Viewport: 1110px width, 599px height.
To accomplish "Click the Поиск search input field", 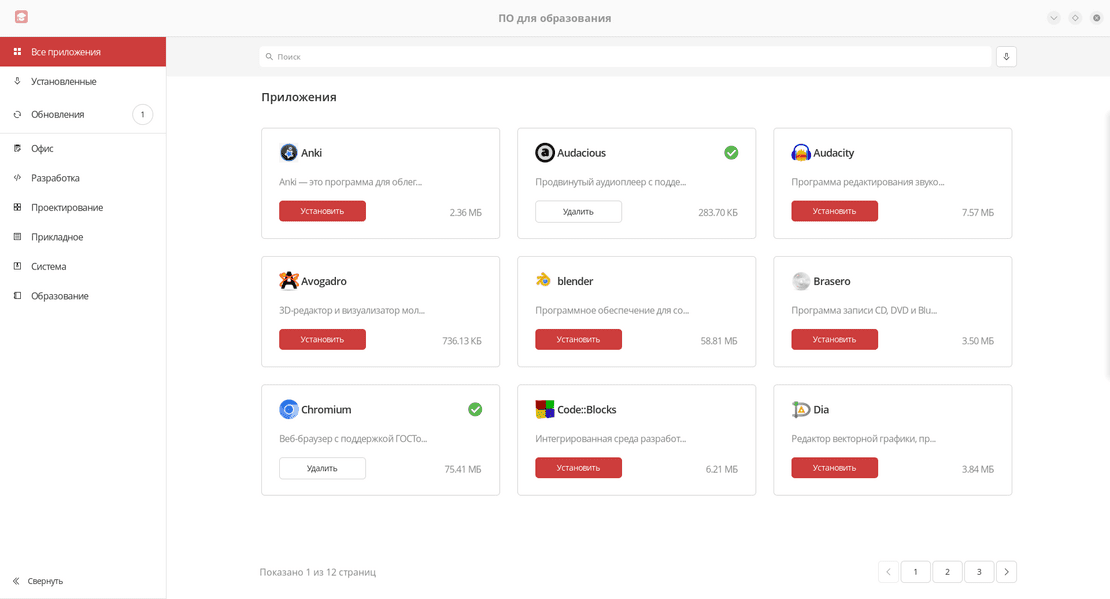I will tap(625, 57).
